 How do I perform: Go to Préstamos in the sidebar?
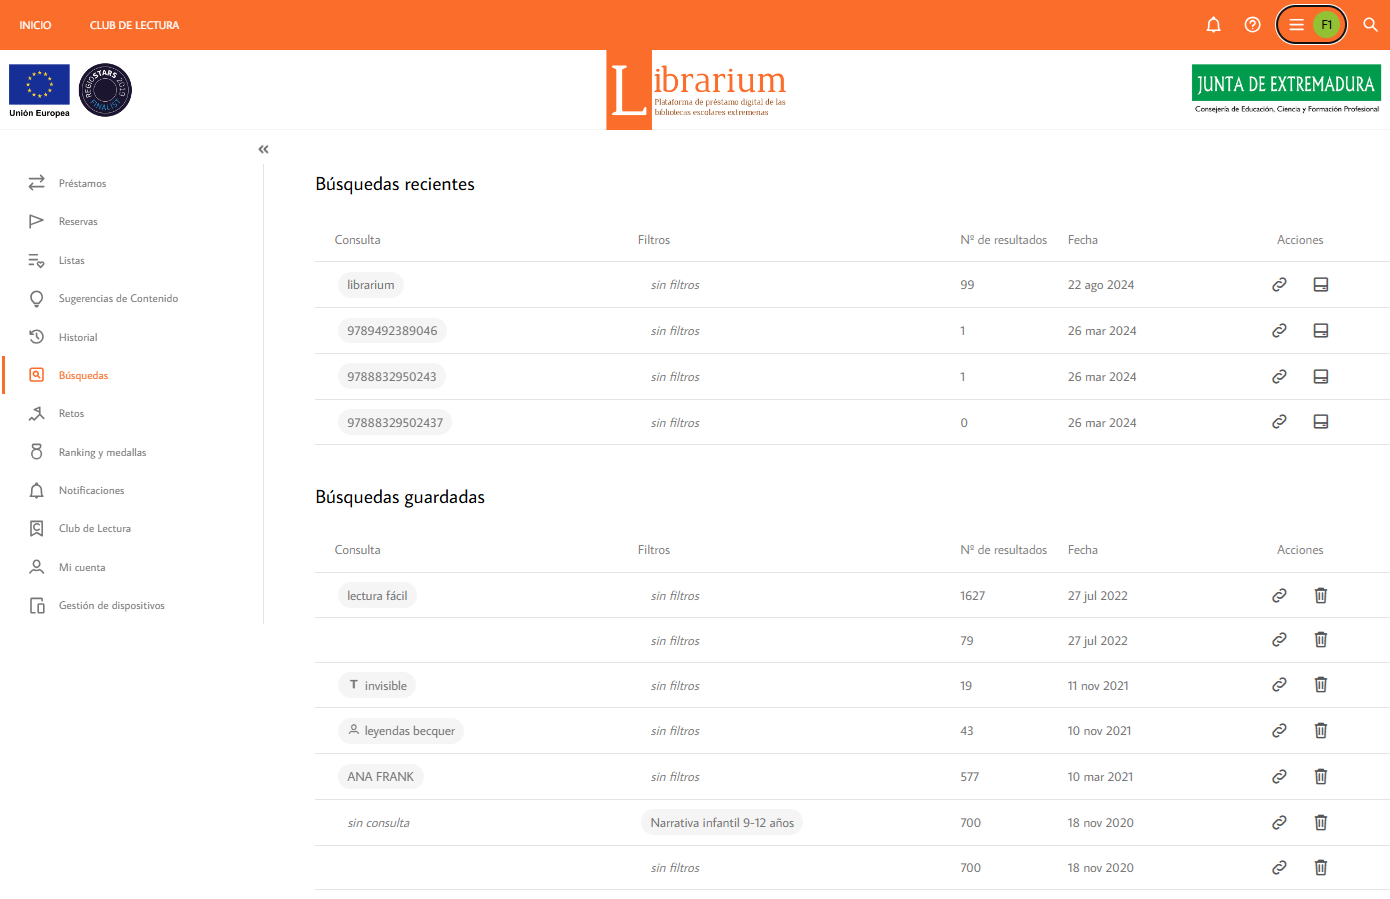click(82, 183)
